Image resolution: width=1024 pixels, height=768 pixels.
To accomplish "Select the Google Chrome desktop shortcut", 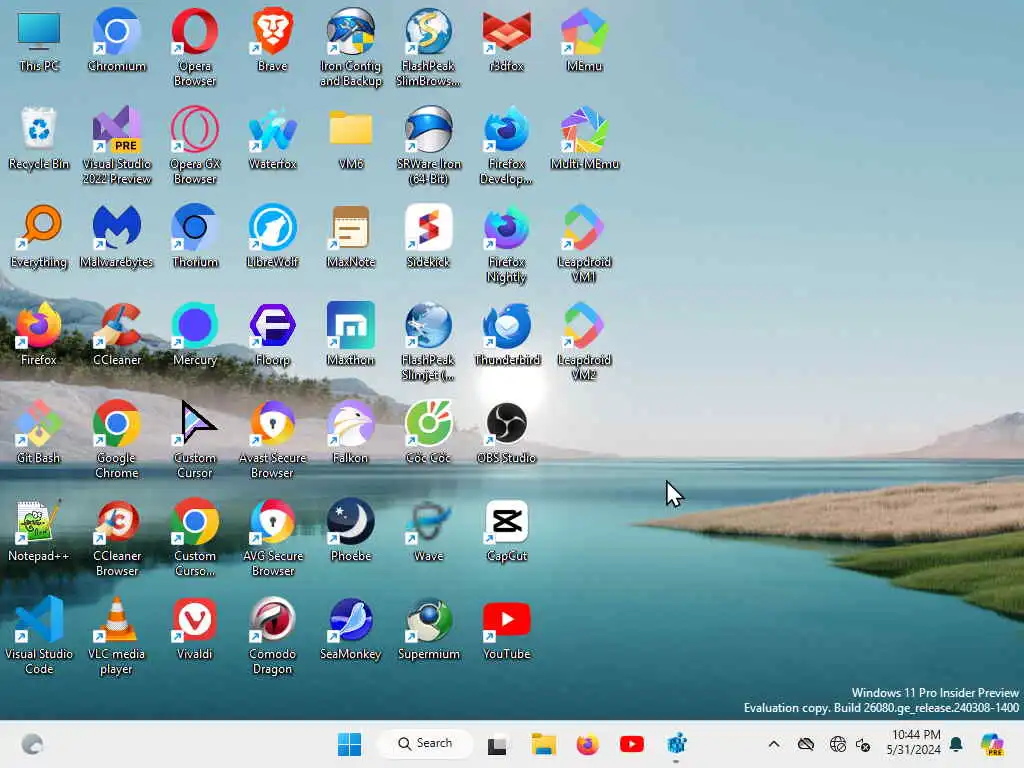I will (116, 440).
